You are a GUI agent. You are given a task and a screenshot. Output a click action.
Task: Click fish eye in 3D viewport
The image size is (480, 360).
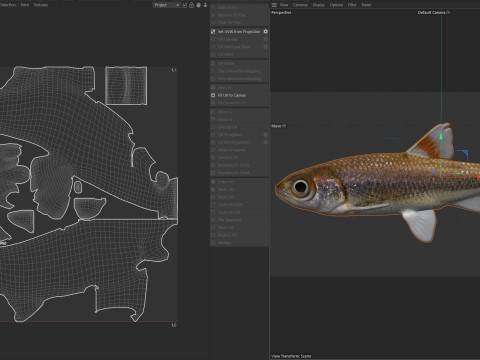click(x=301, y=188)
